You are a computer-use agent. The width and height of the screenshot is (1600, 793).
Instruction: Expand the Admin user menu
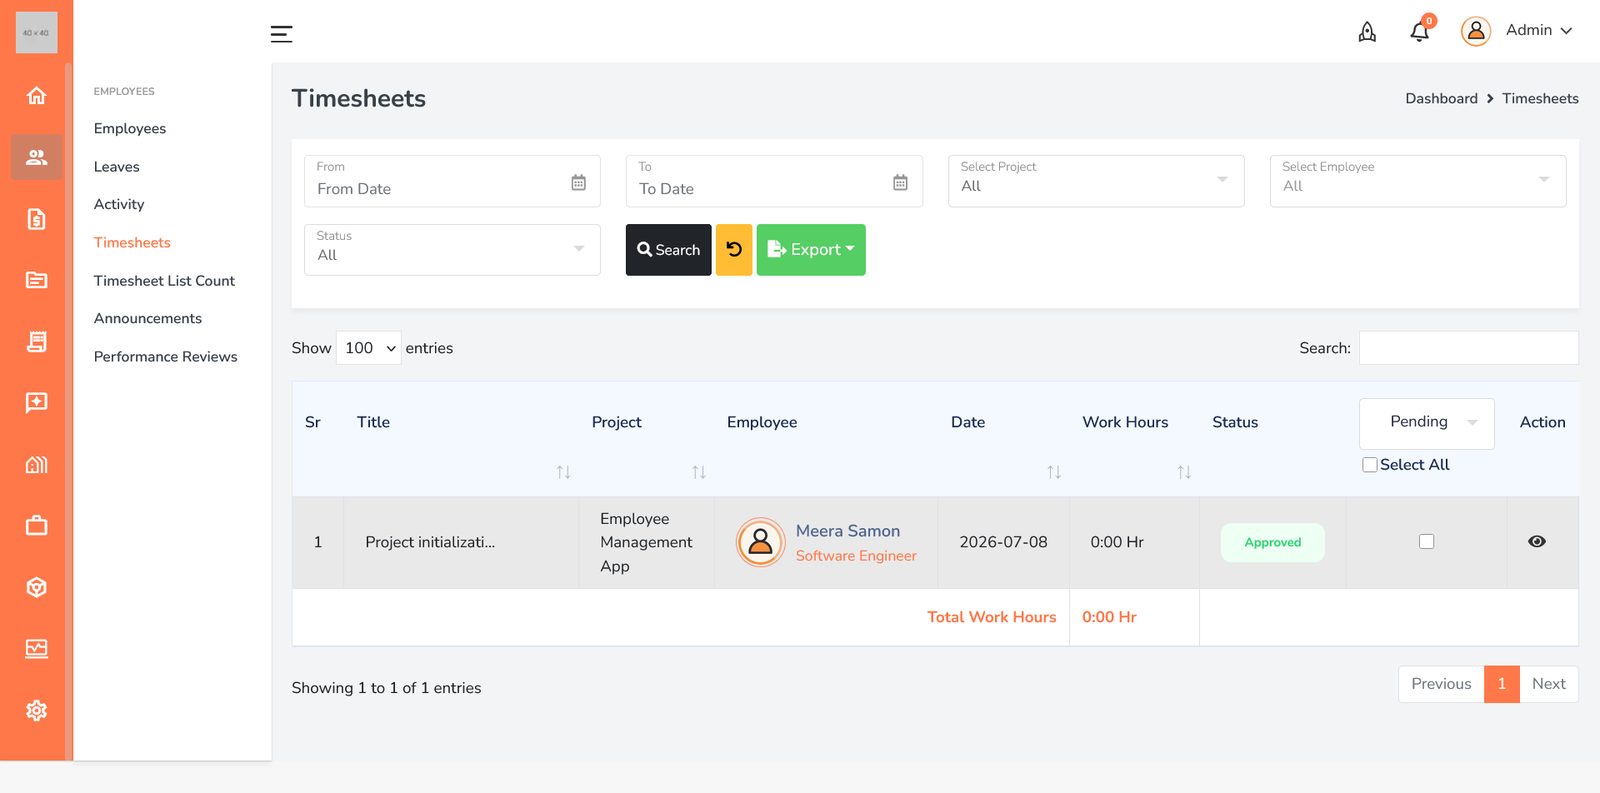[x=1539, y=31]
